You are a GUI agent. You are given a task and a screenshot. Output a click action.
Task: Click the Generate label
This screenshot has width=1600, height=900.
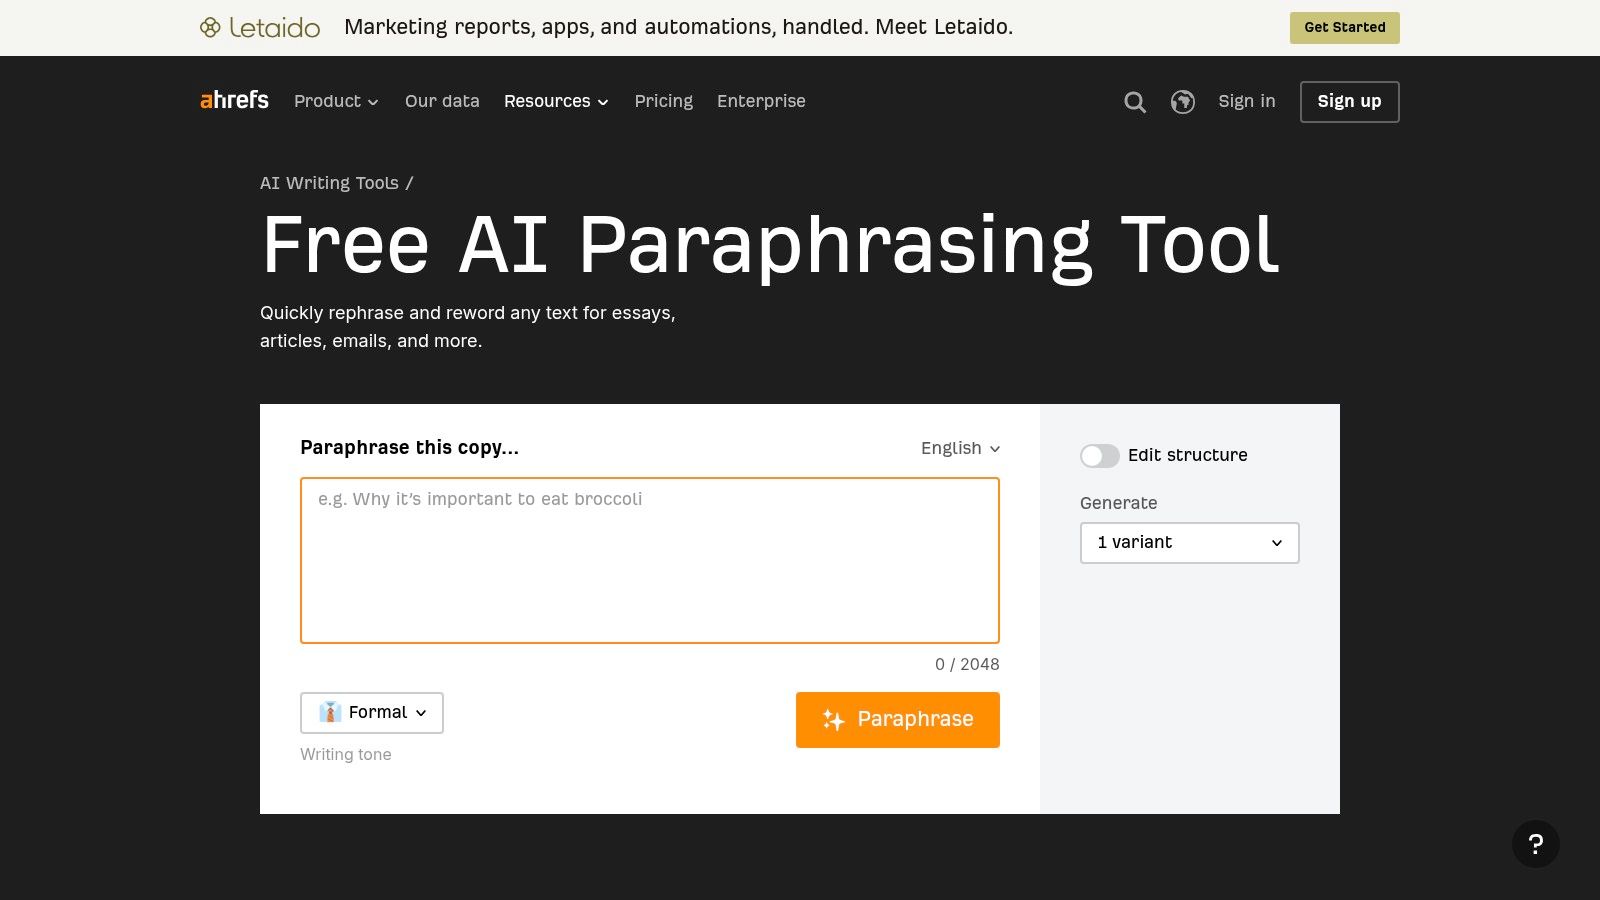pos(1119,503)
